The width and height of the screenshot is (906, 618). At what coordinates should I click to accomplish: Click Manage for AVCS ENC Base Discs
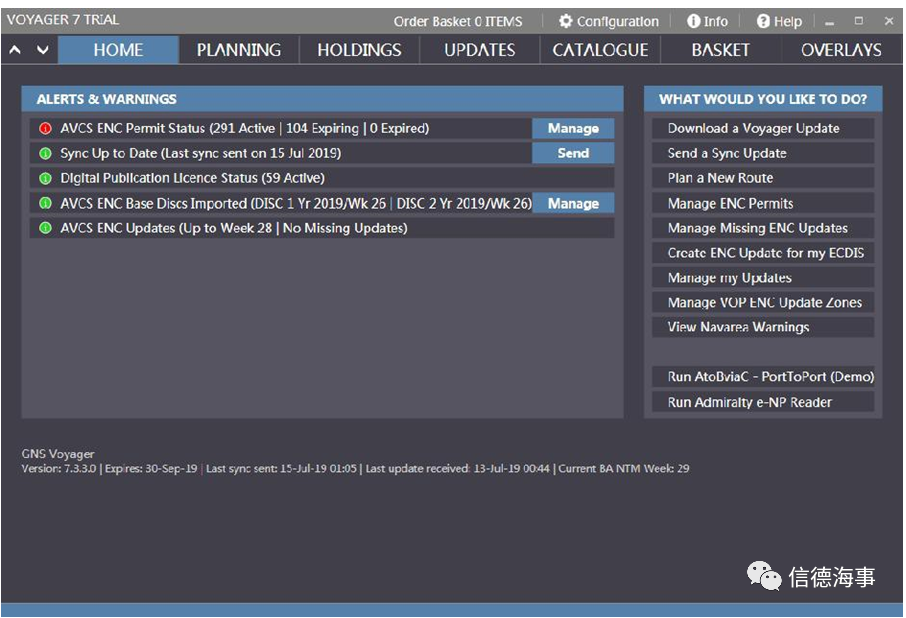[573, 203]
